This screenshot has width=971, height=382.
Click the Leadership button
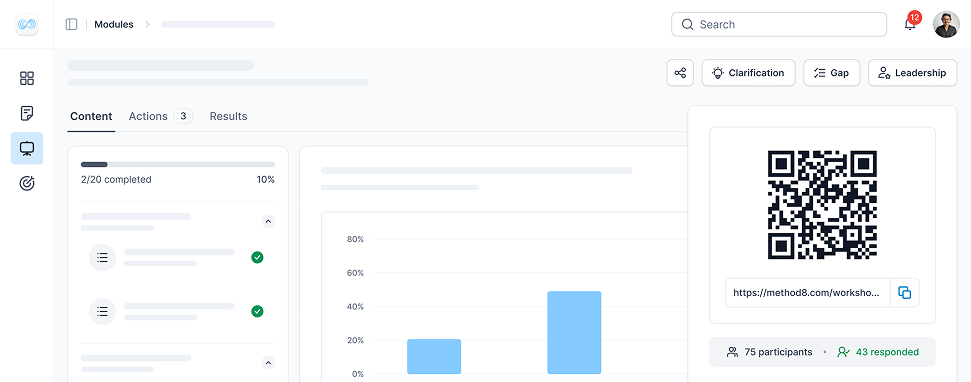pyautogui.click(x=912, y=73)
